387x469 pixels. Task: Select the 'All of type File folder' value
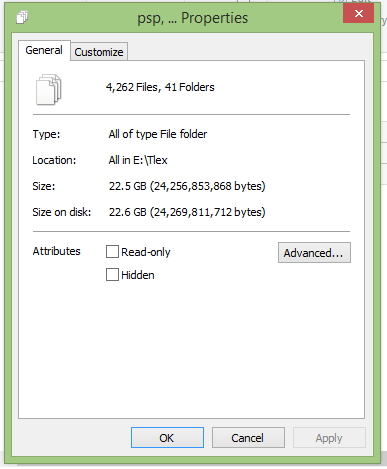tap(158, 134)
